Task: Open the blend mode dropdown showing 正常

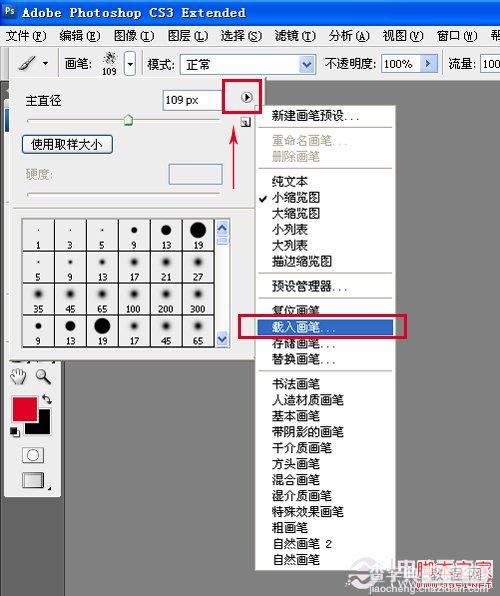Action: (x=248, y=65)
